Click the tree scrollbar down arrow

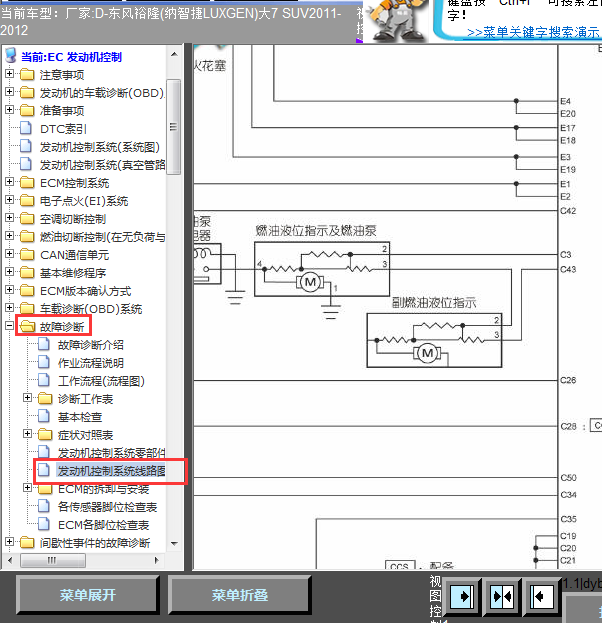tap(174, 543)
